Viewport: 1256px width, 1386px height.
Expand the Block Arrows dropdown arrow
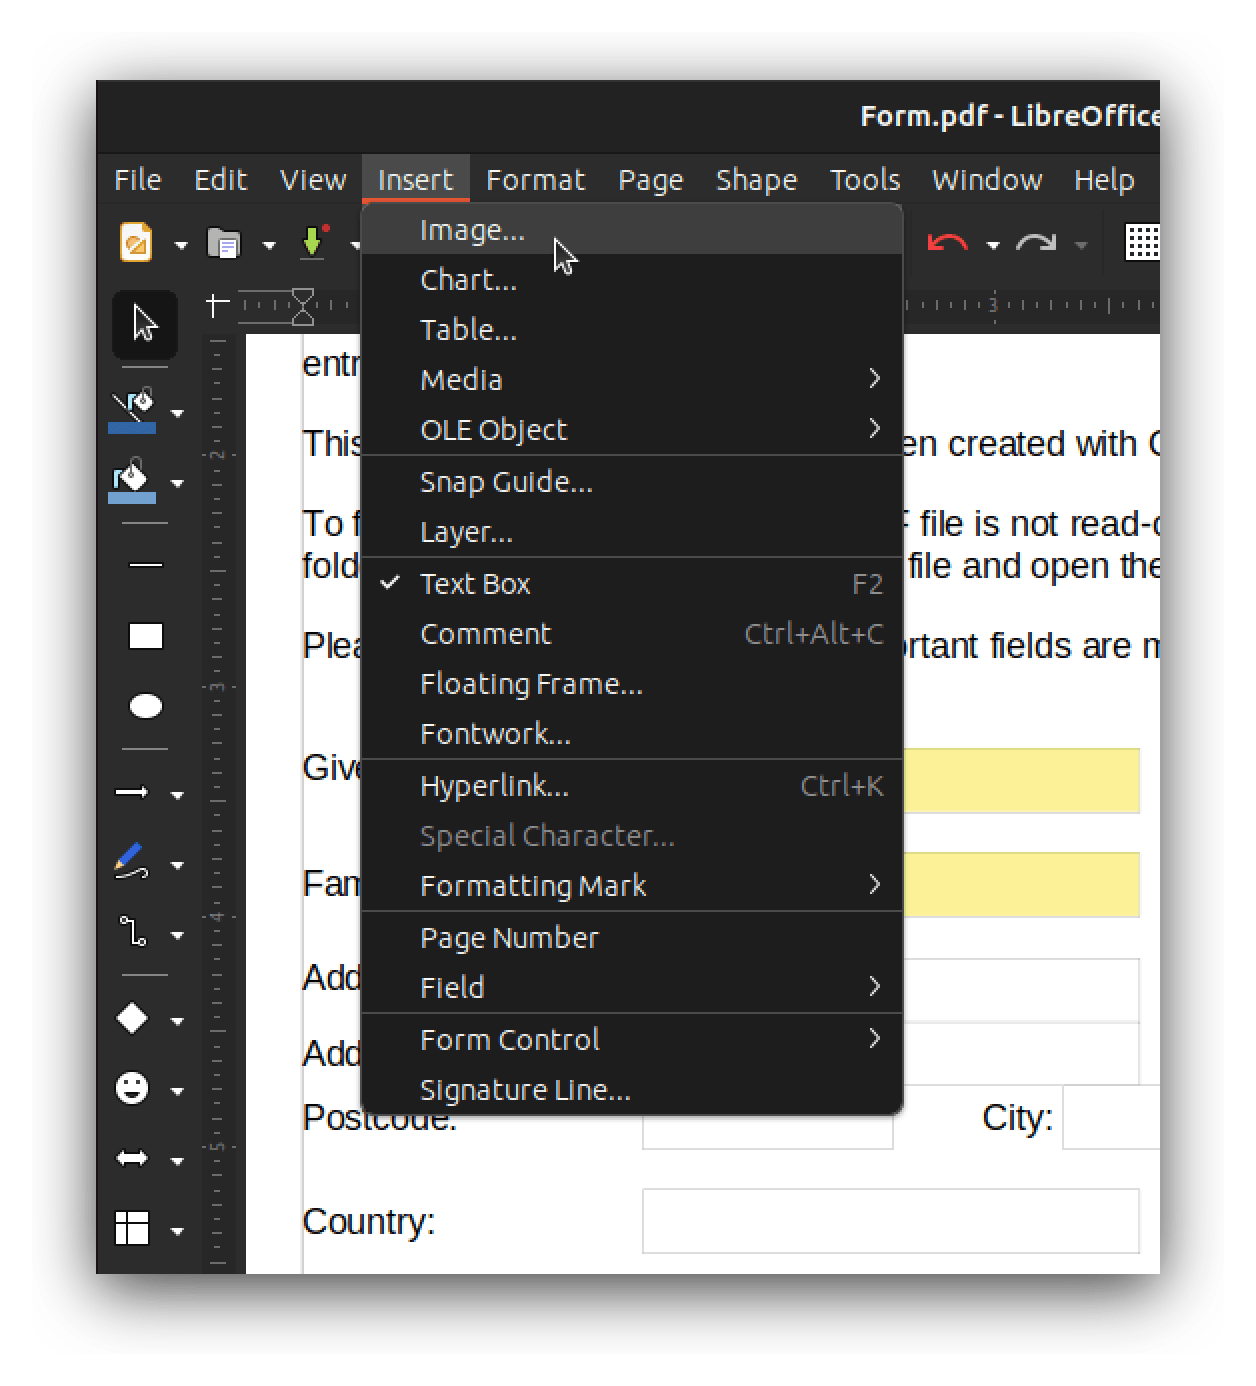click(x=177, y=1161)
